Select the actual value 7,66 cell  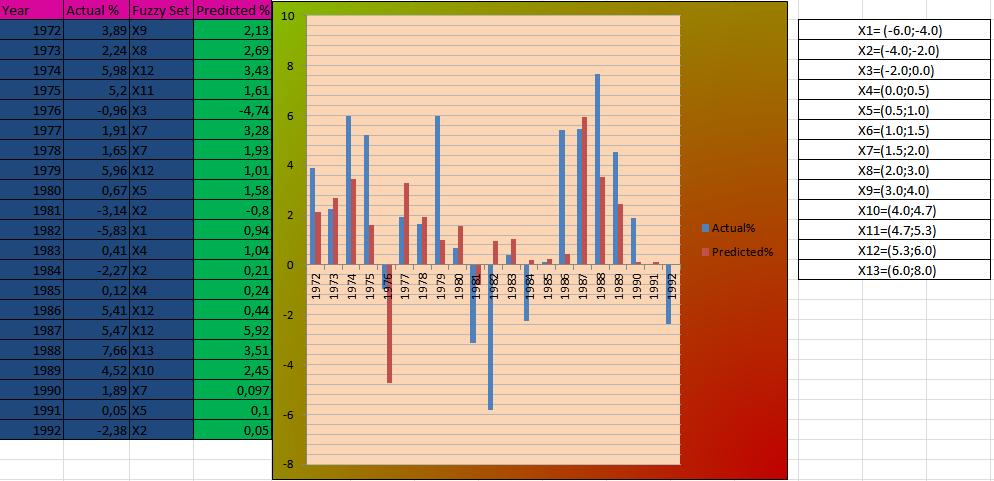[95, 350]
